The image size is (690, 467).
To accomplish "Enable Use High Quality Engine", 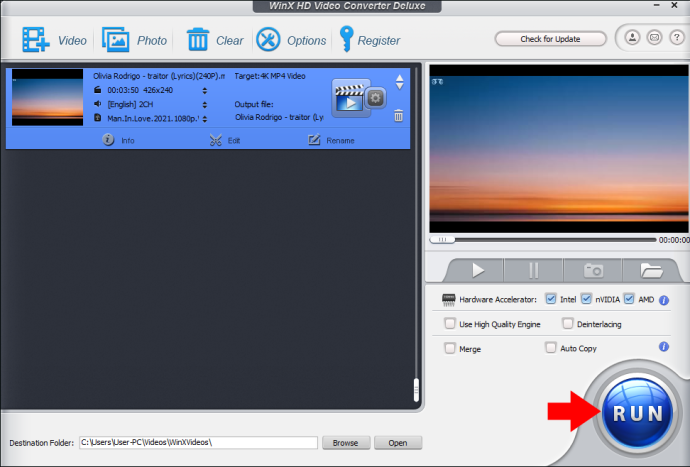I will [x=449, y=324].
